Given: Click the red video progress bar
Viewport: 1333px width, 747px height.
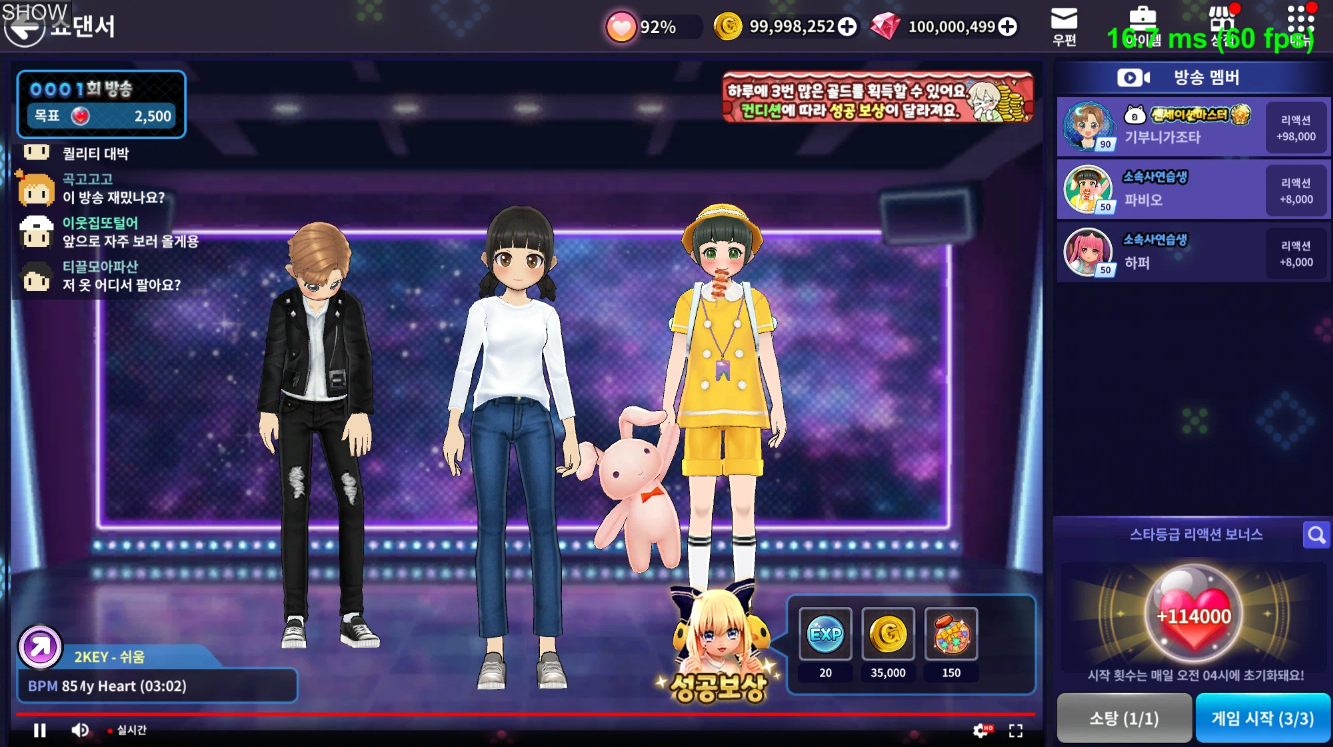Looking at the screenshot, I should (500, 714).
